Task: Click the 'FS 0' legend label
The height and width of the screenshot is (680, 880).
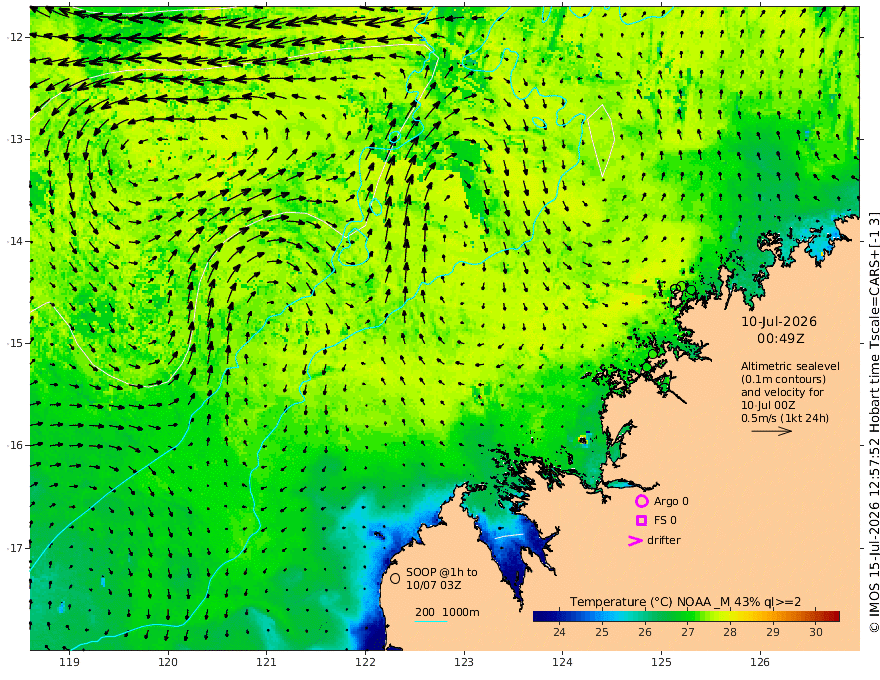Action: (x=665, y=520)
